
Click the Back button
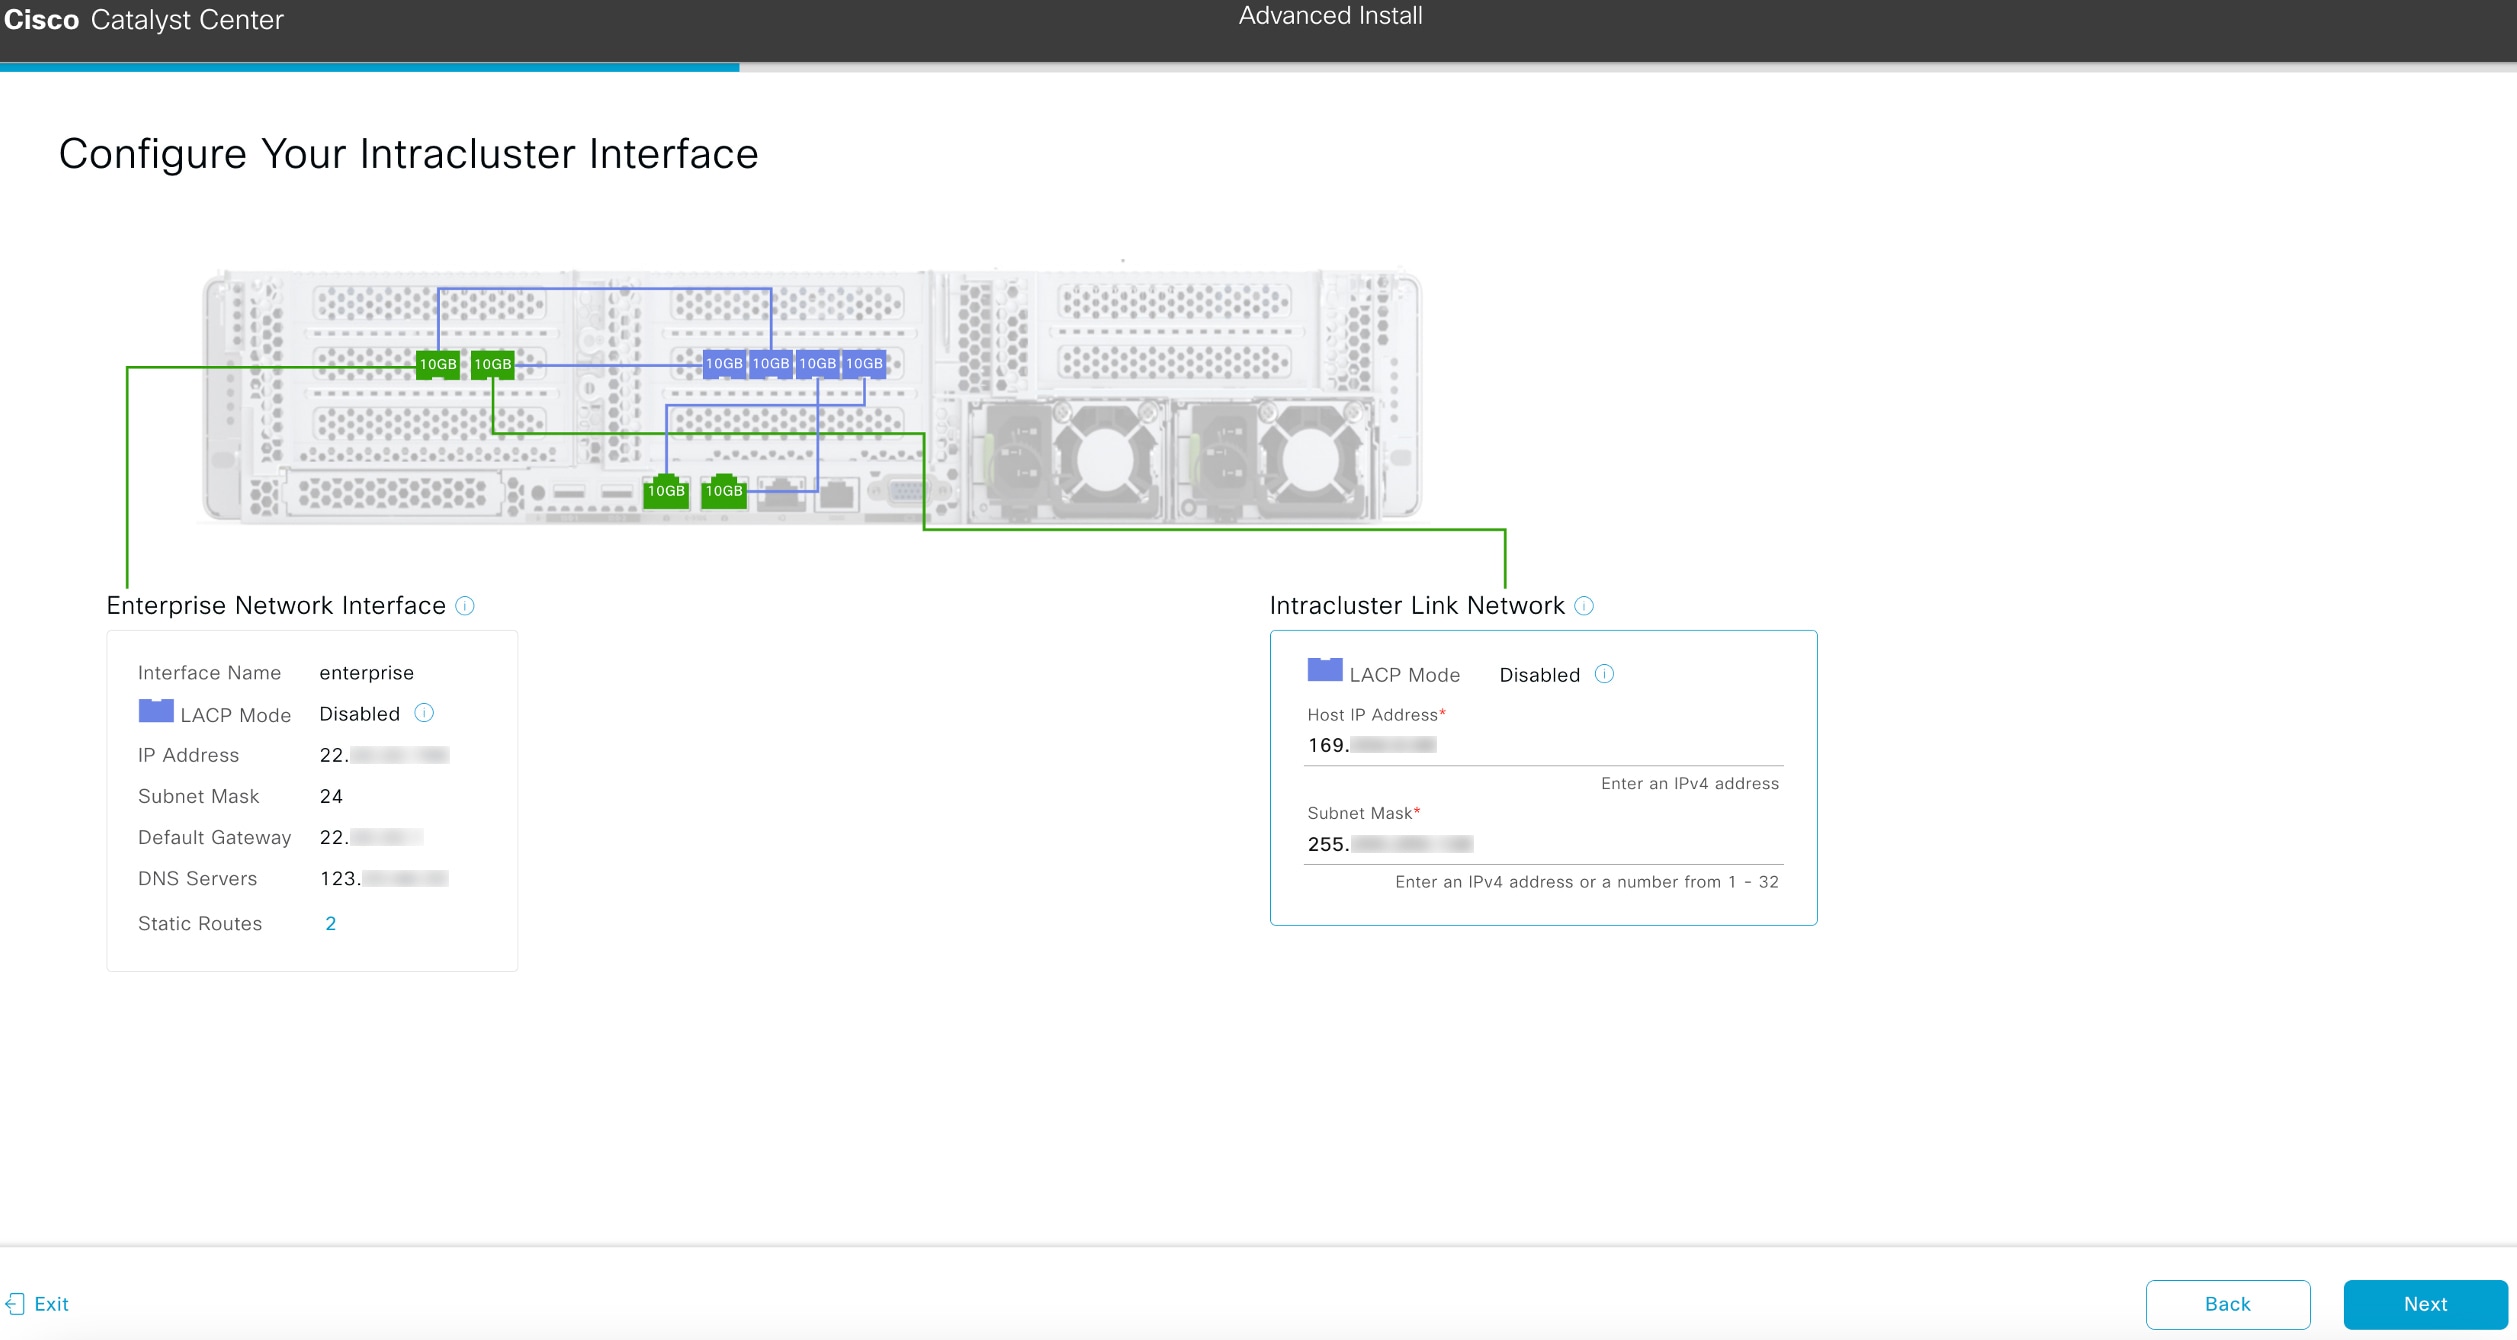2228,1304
